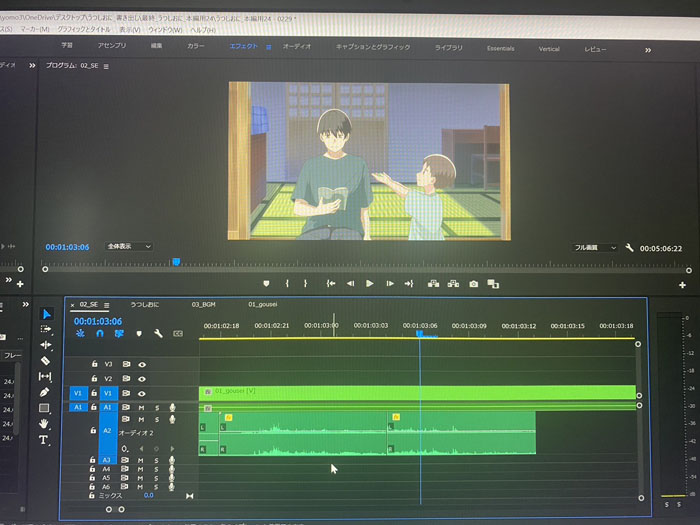This screenshot has height=525, width=700.
Task: Click mix track expand output icon
Action: point(189,496)
